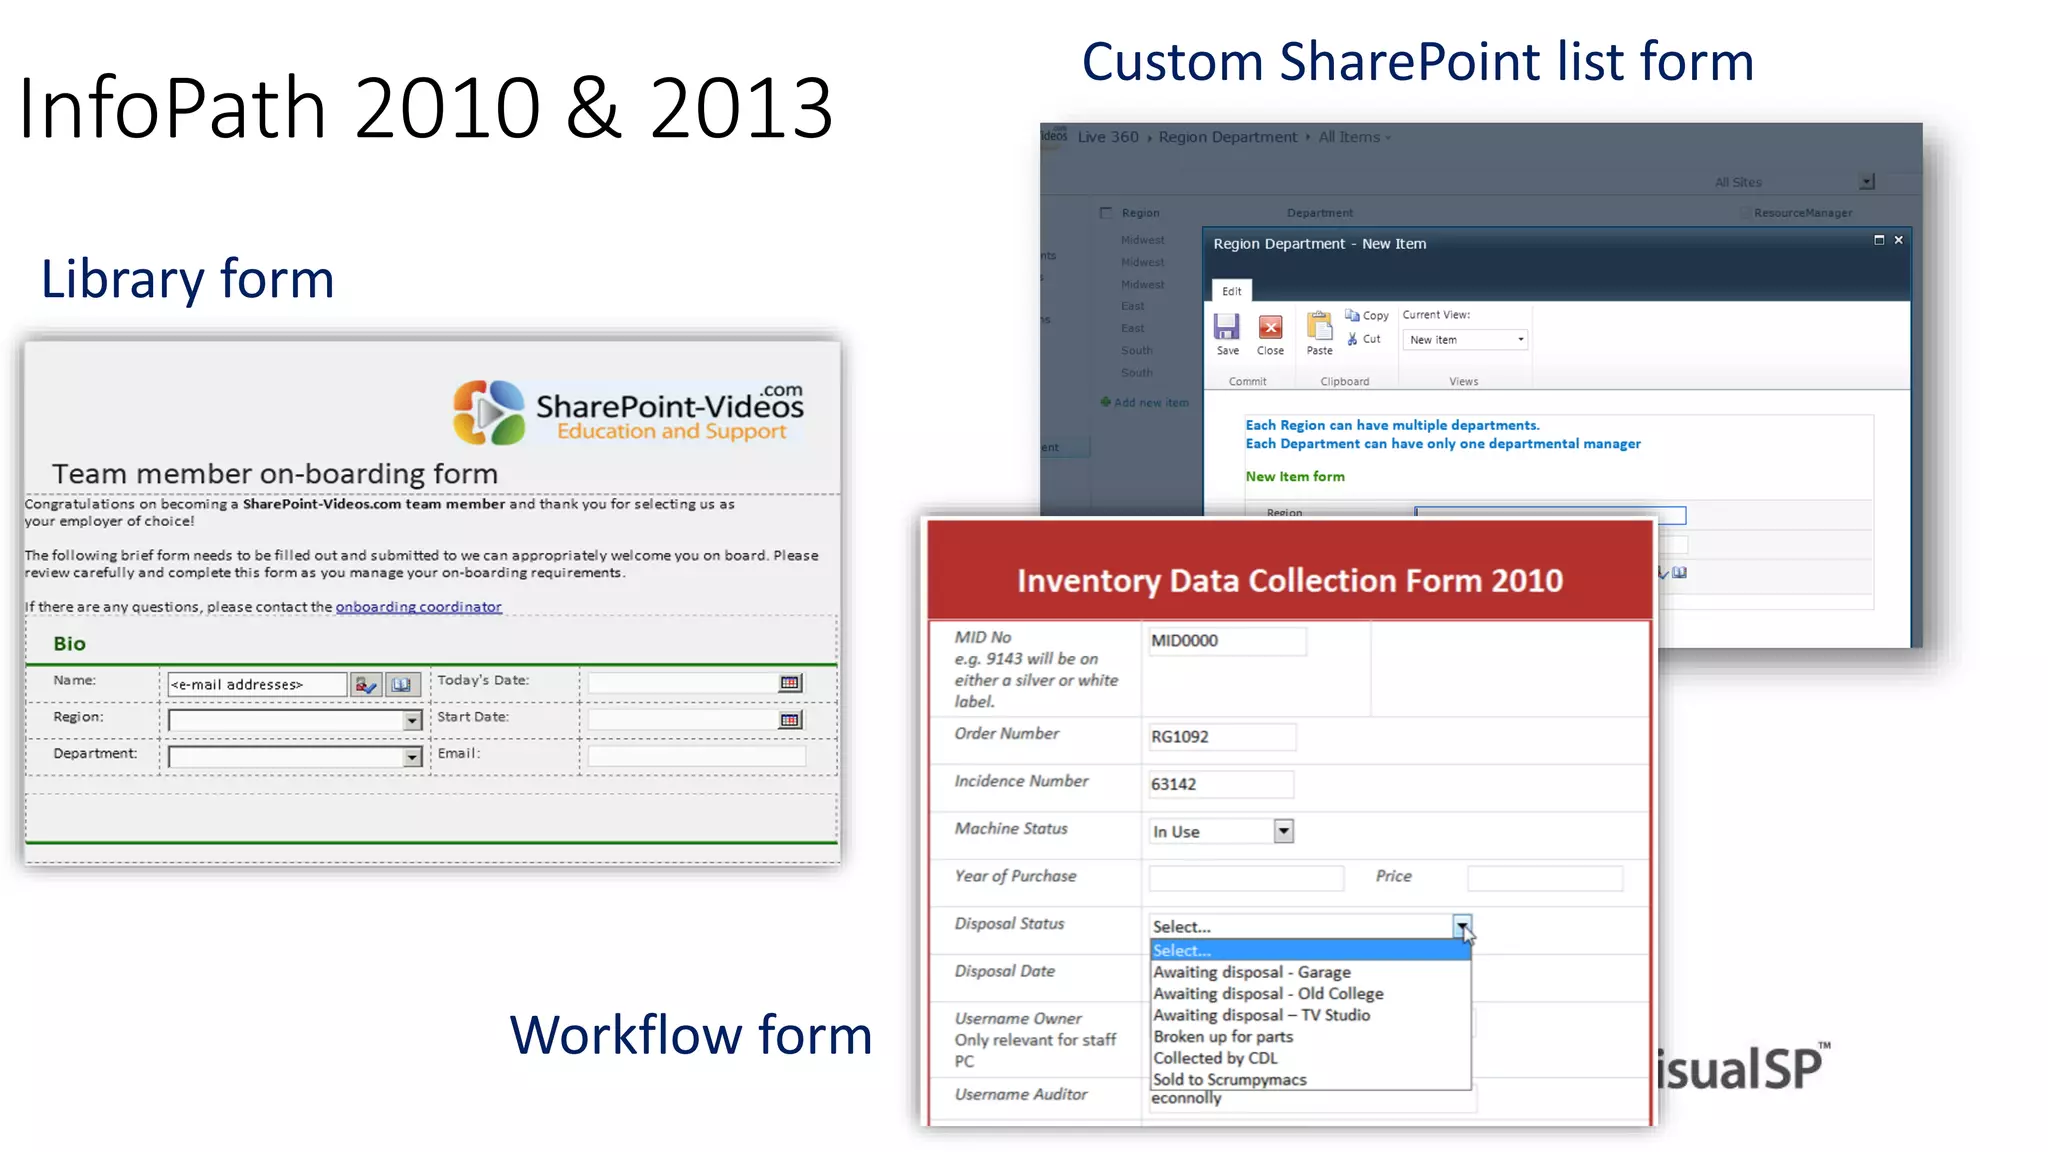Screen dimensions: 2048x1152
Task: Click the Name e-mail addresses field
Action: 258,685
